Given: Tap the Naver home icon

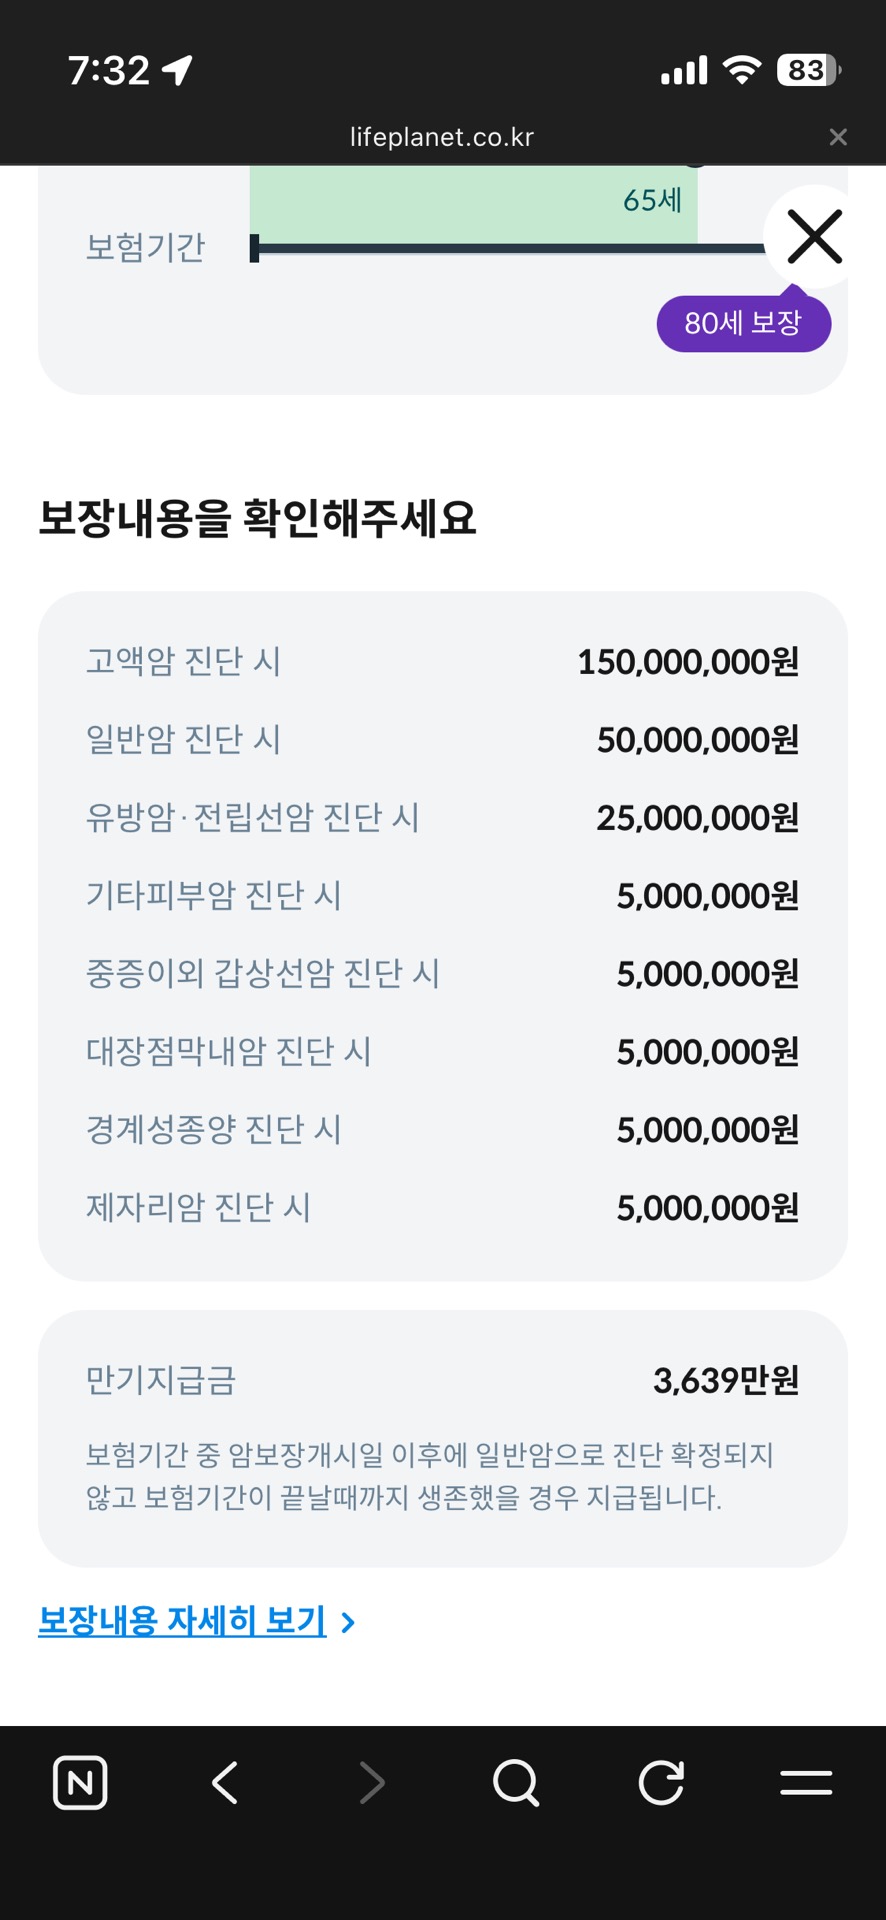Looking at the screenshot, I should tap(80, 1782).
